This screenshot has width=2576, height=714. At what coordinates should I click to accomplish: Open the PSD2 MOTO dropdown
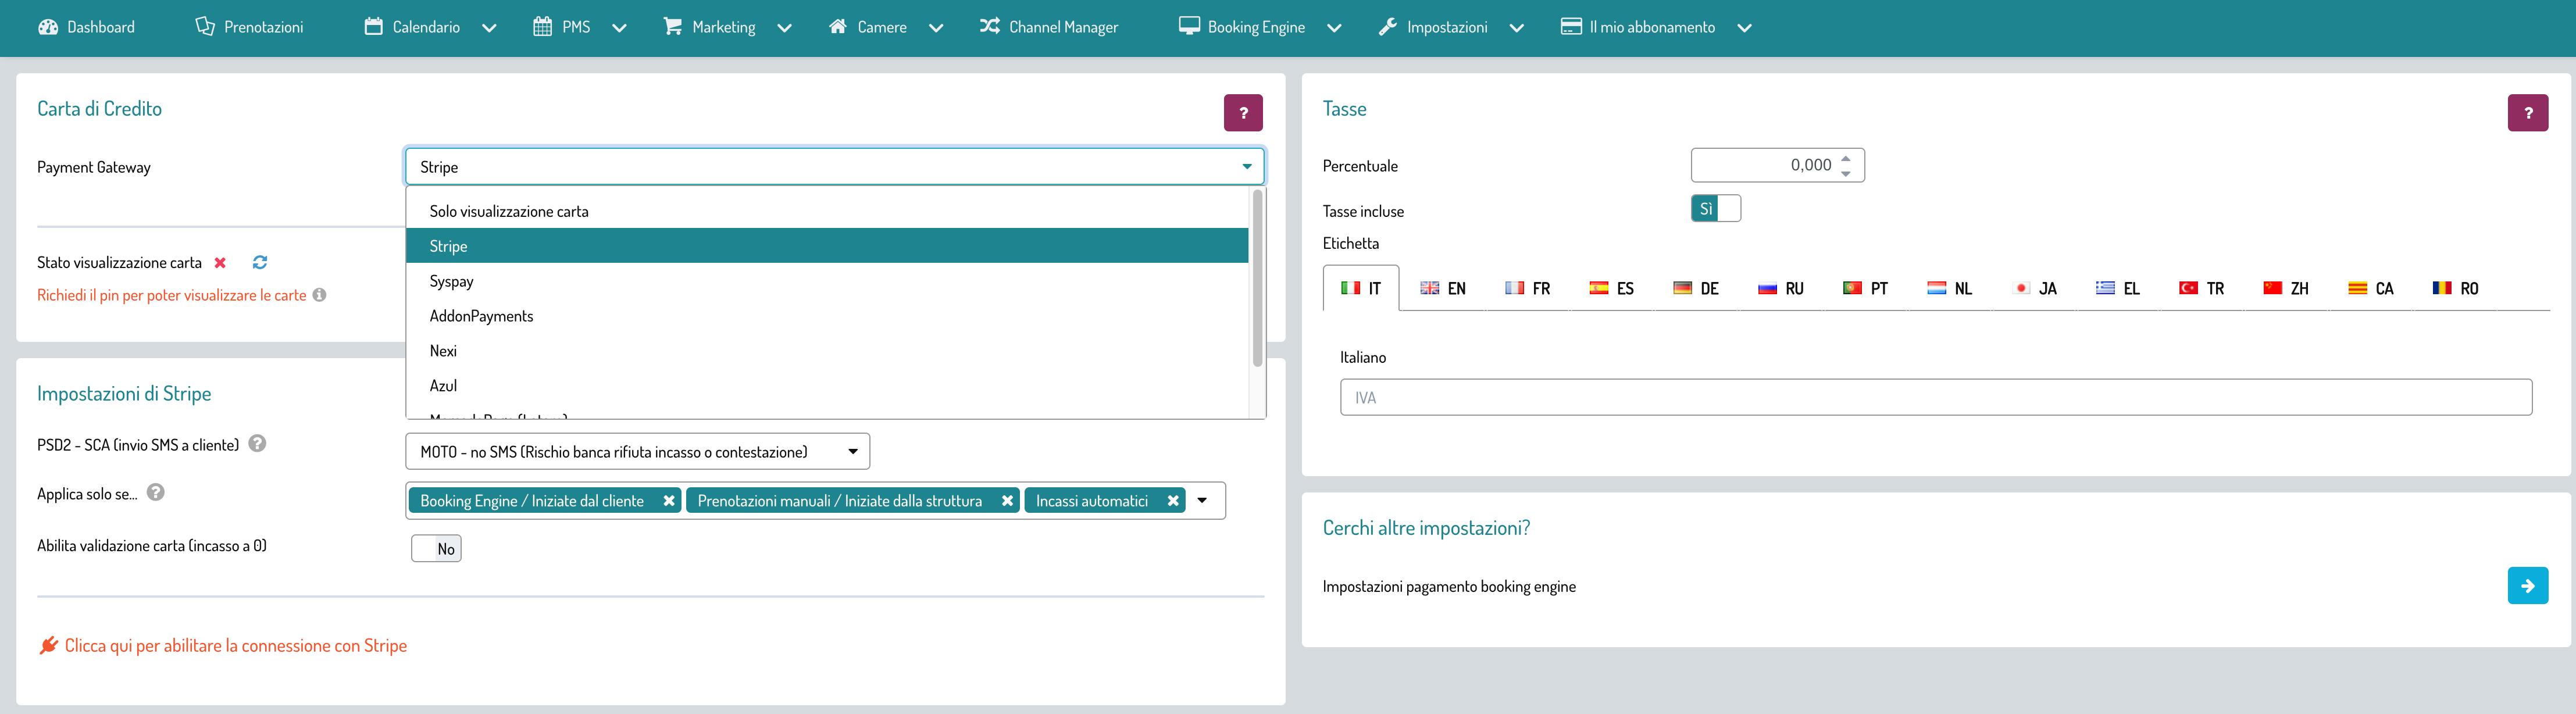(637, 452)
